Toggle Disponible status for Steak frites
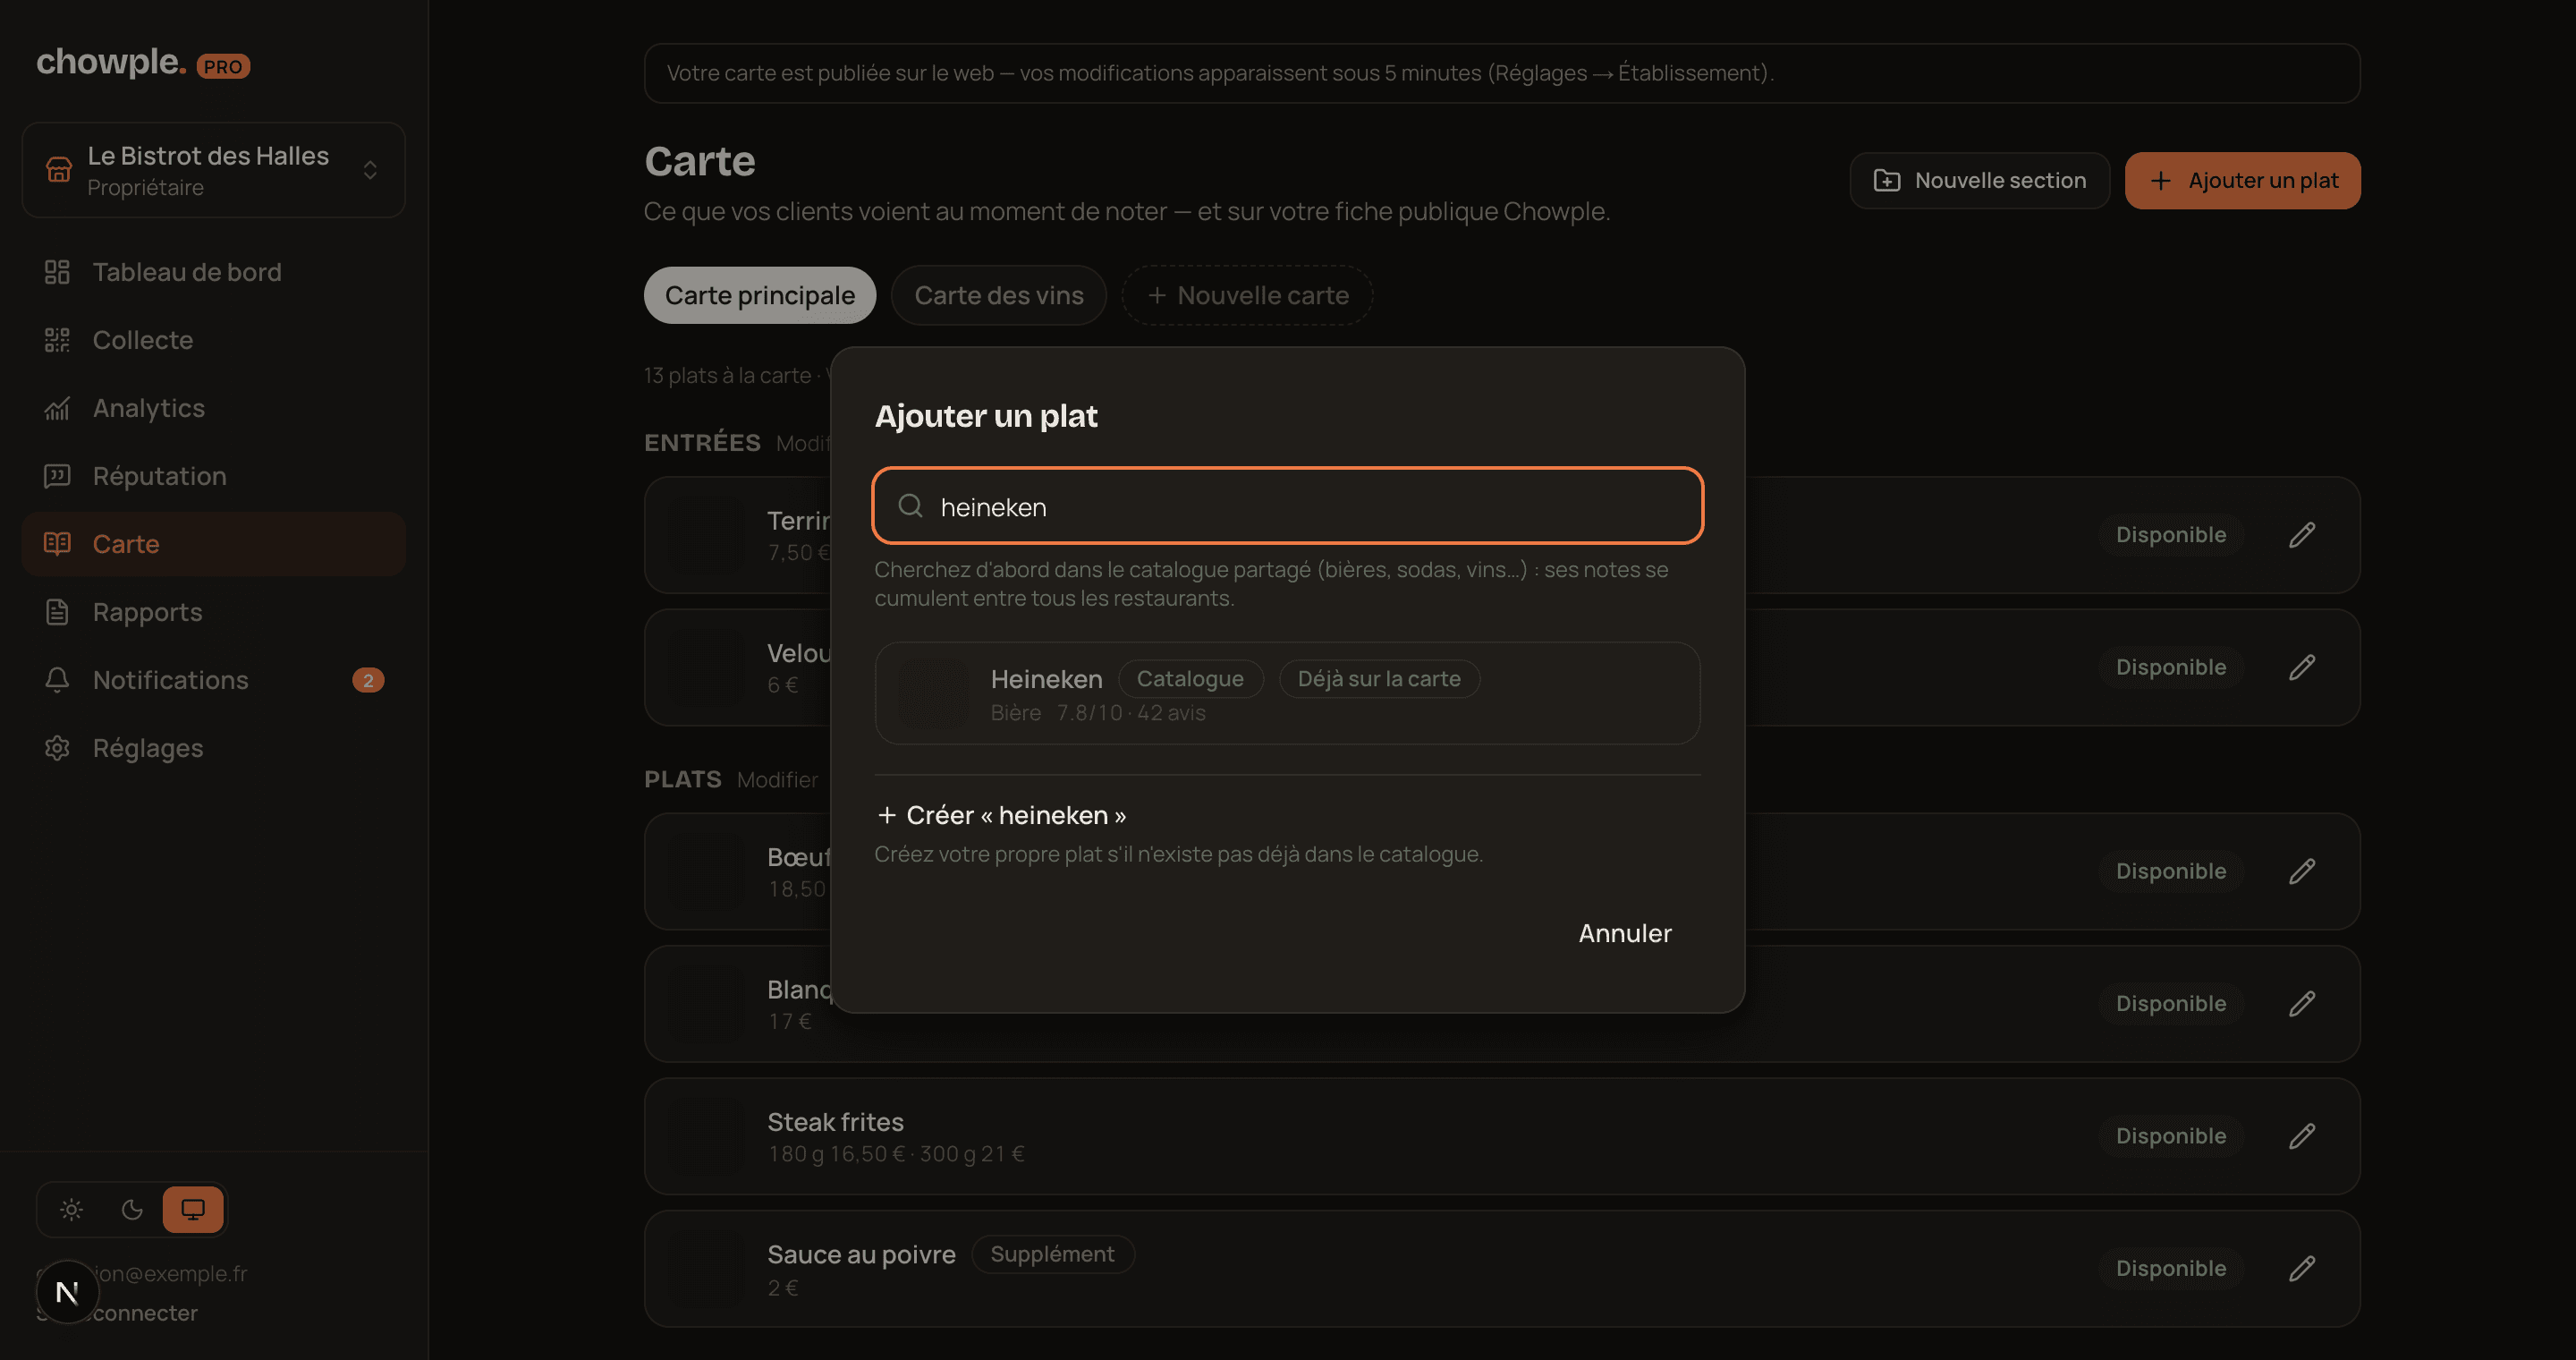Viewport: 2576px width, 1360px height. click(x=2171, y=1137)
